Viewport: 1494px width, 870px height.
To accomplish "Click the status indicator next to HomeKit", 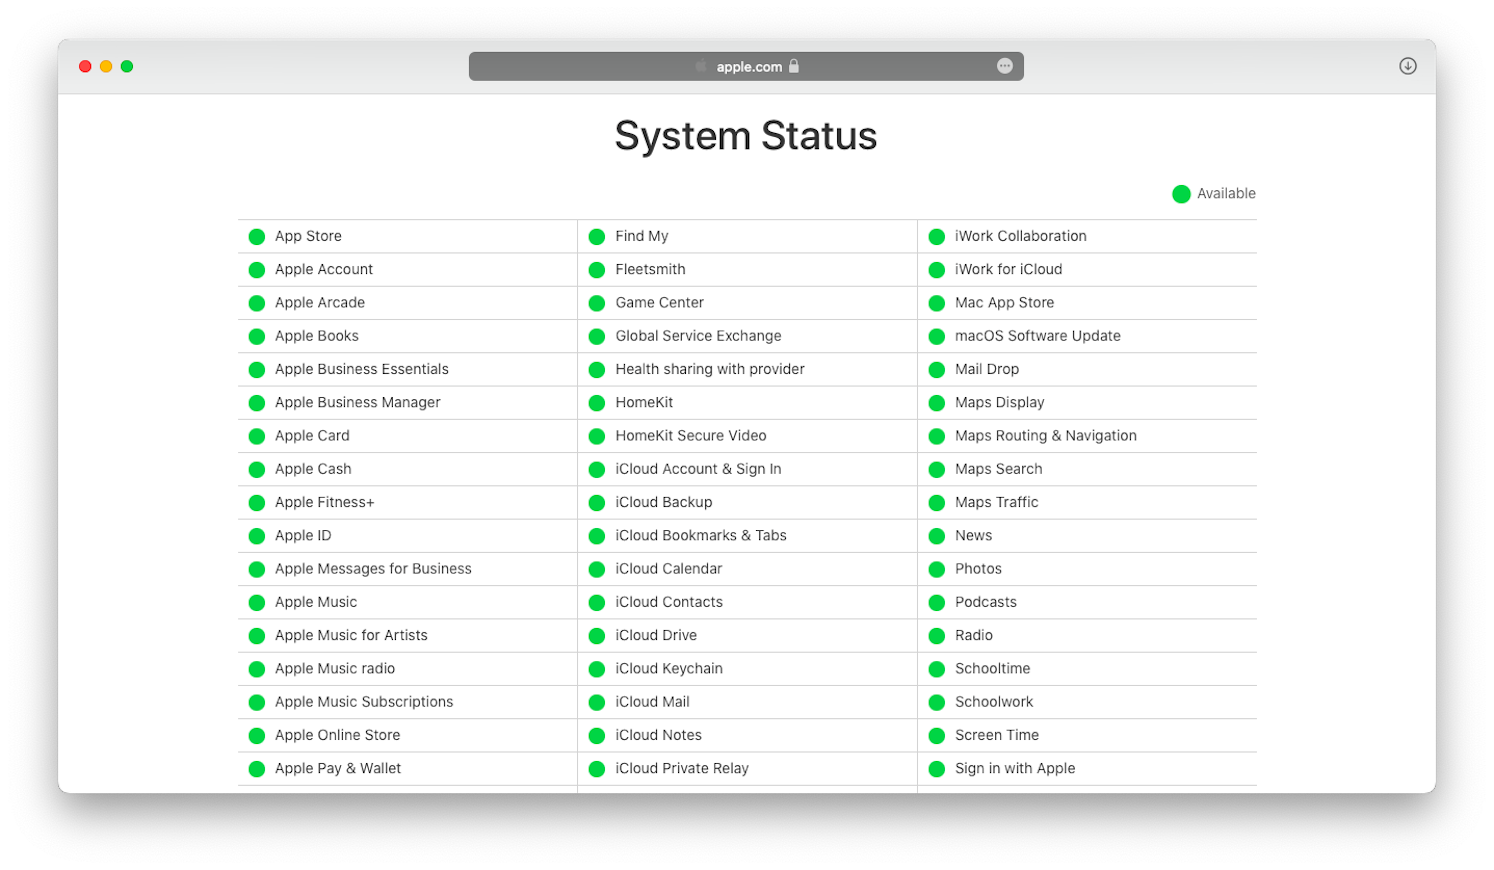I will click(597, 402).
